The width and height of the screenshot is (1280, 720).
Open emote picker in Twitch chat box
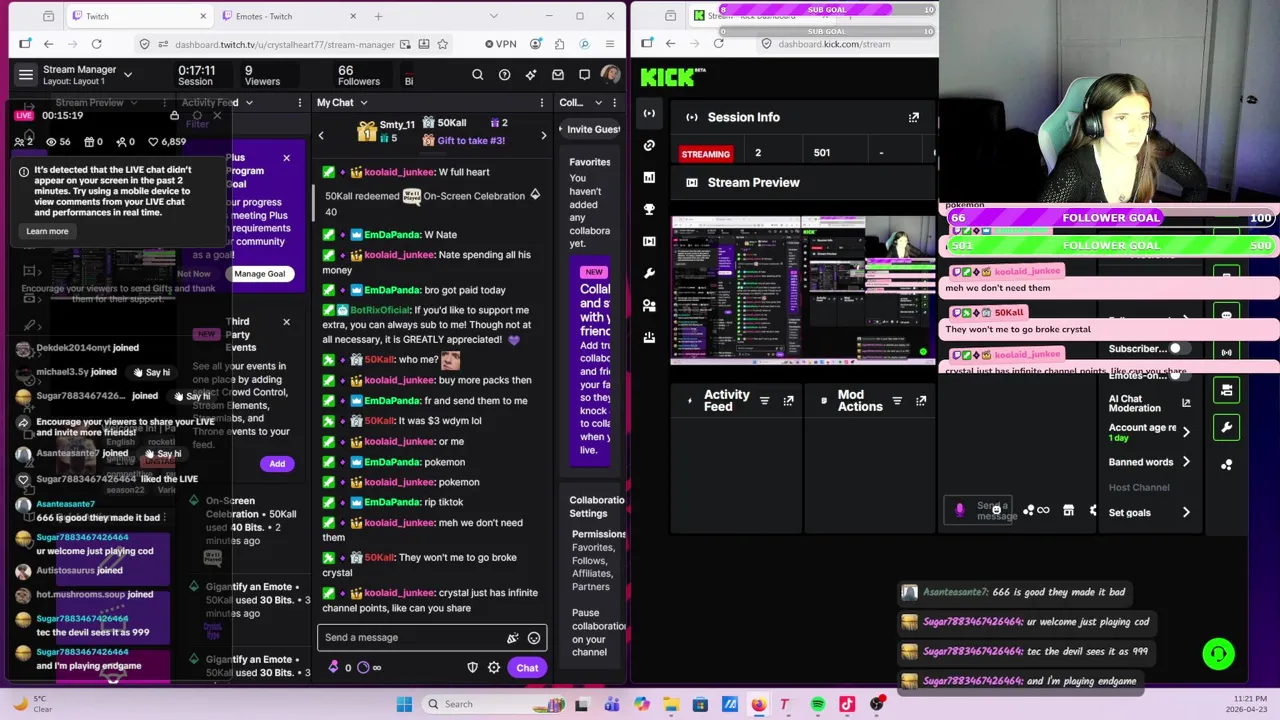(x=534, y=638)
